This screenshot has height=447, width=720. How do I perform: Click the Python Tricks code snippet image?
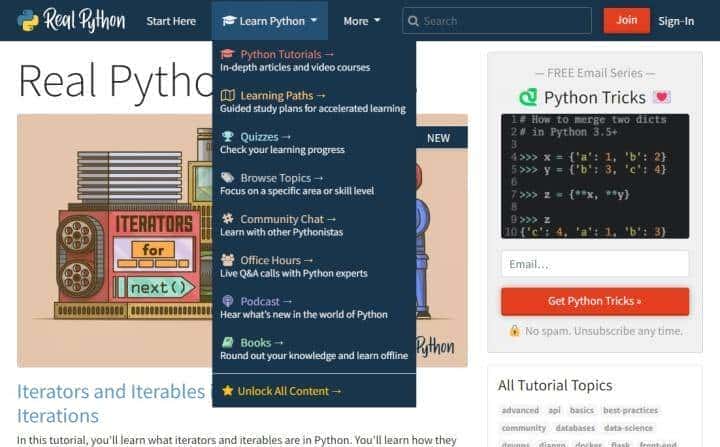(x=595, y=176)
